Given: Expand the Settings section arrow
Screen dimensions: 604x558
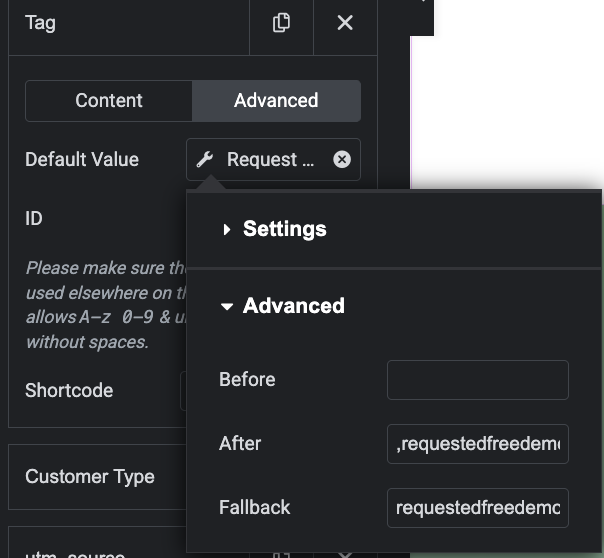Looking at the screenshot, I should pyautogui.click(x=228, y=229).
